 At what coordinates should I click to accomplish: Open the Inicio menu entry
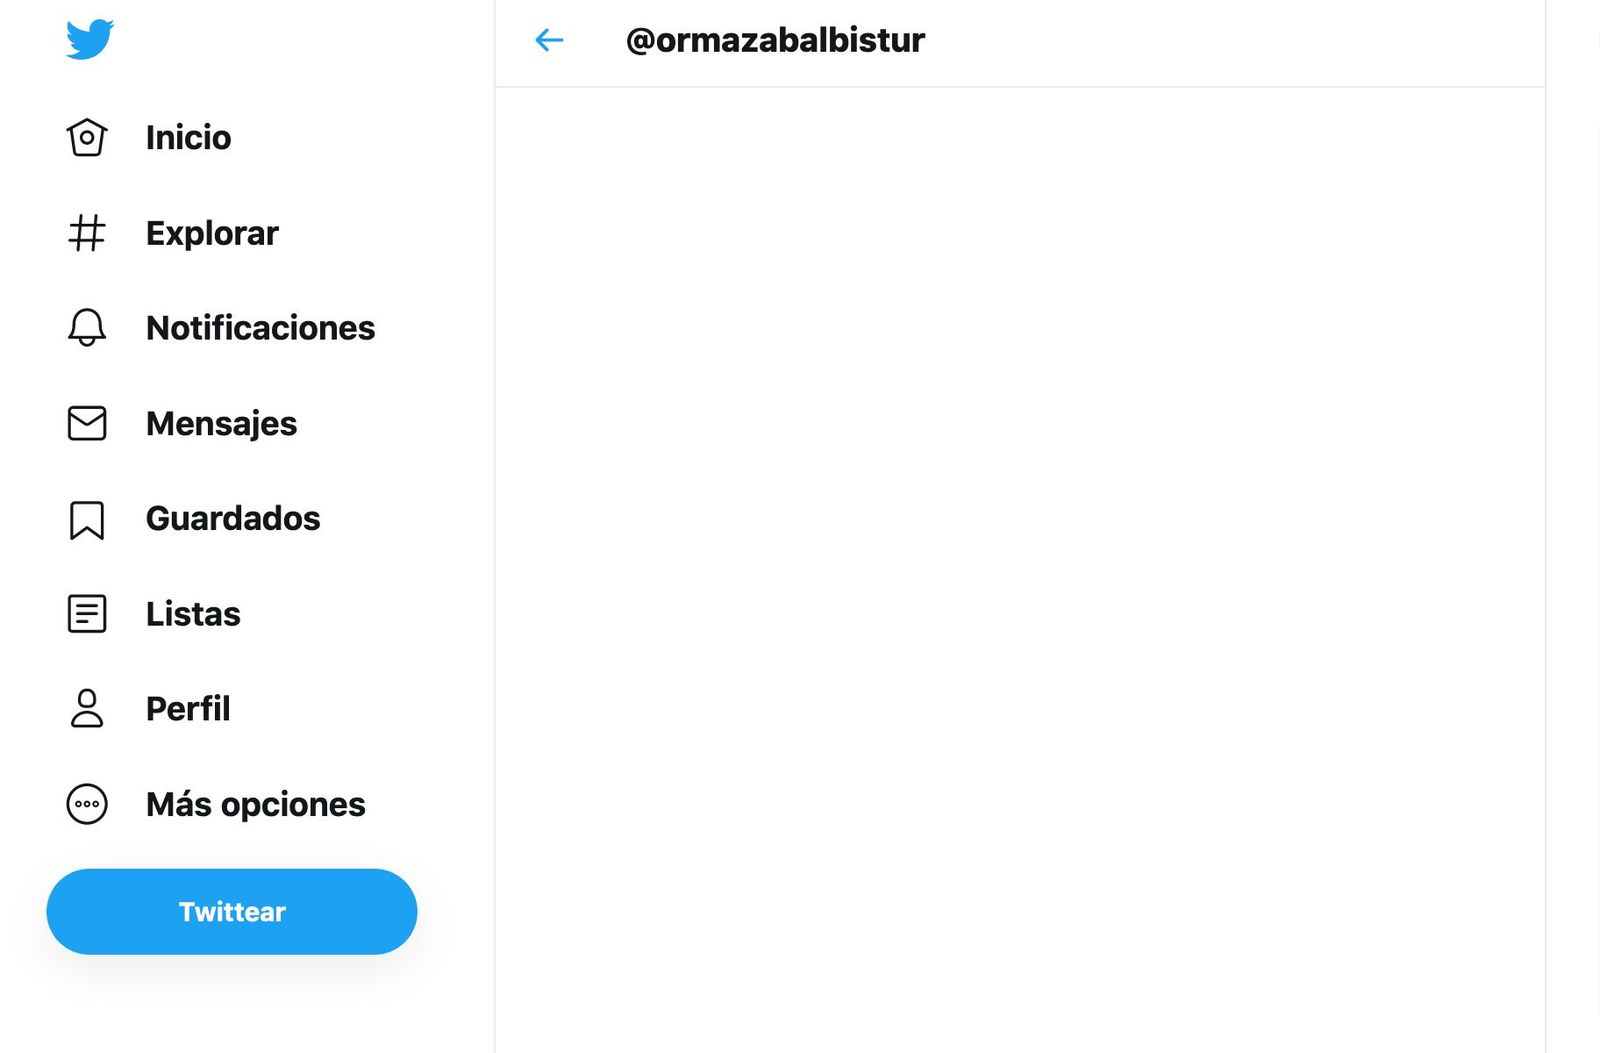point(188,137)
